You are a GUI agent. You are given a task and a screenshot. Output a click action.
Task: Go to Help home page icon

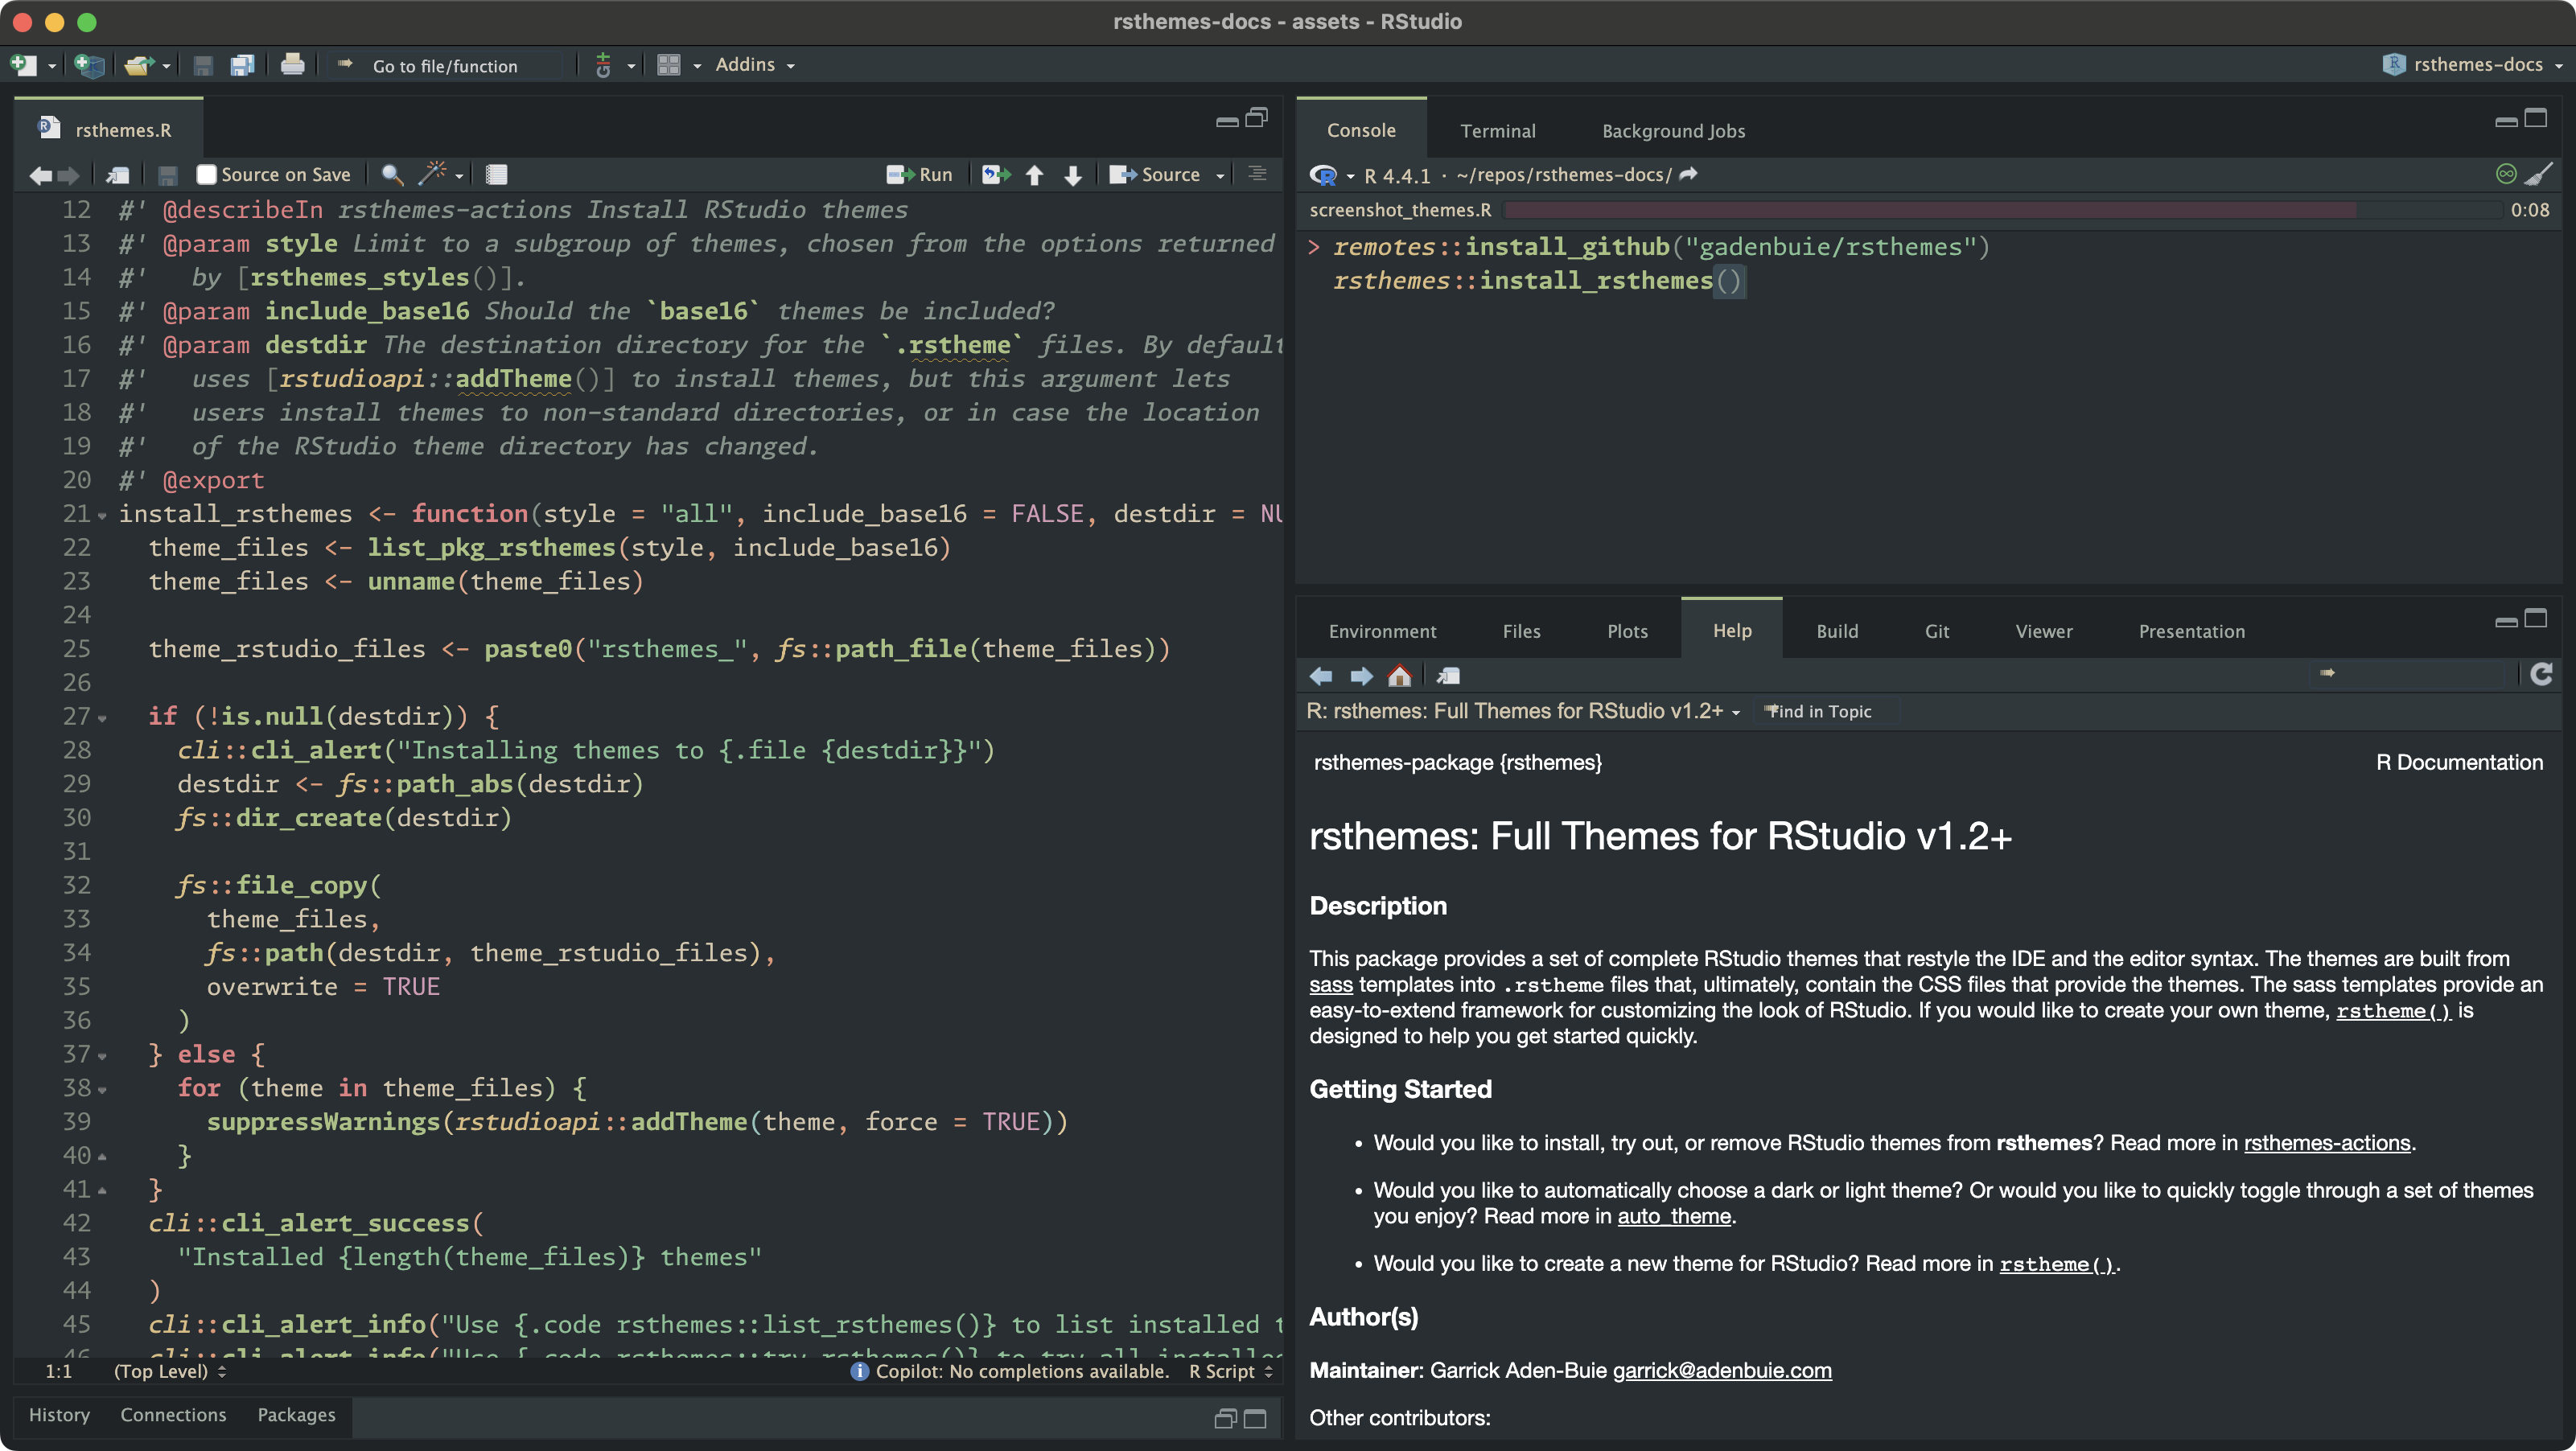tap(1399, 676)
